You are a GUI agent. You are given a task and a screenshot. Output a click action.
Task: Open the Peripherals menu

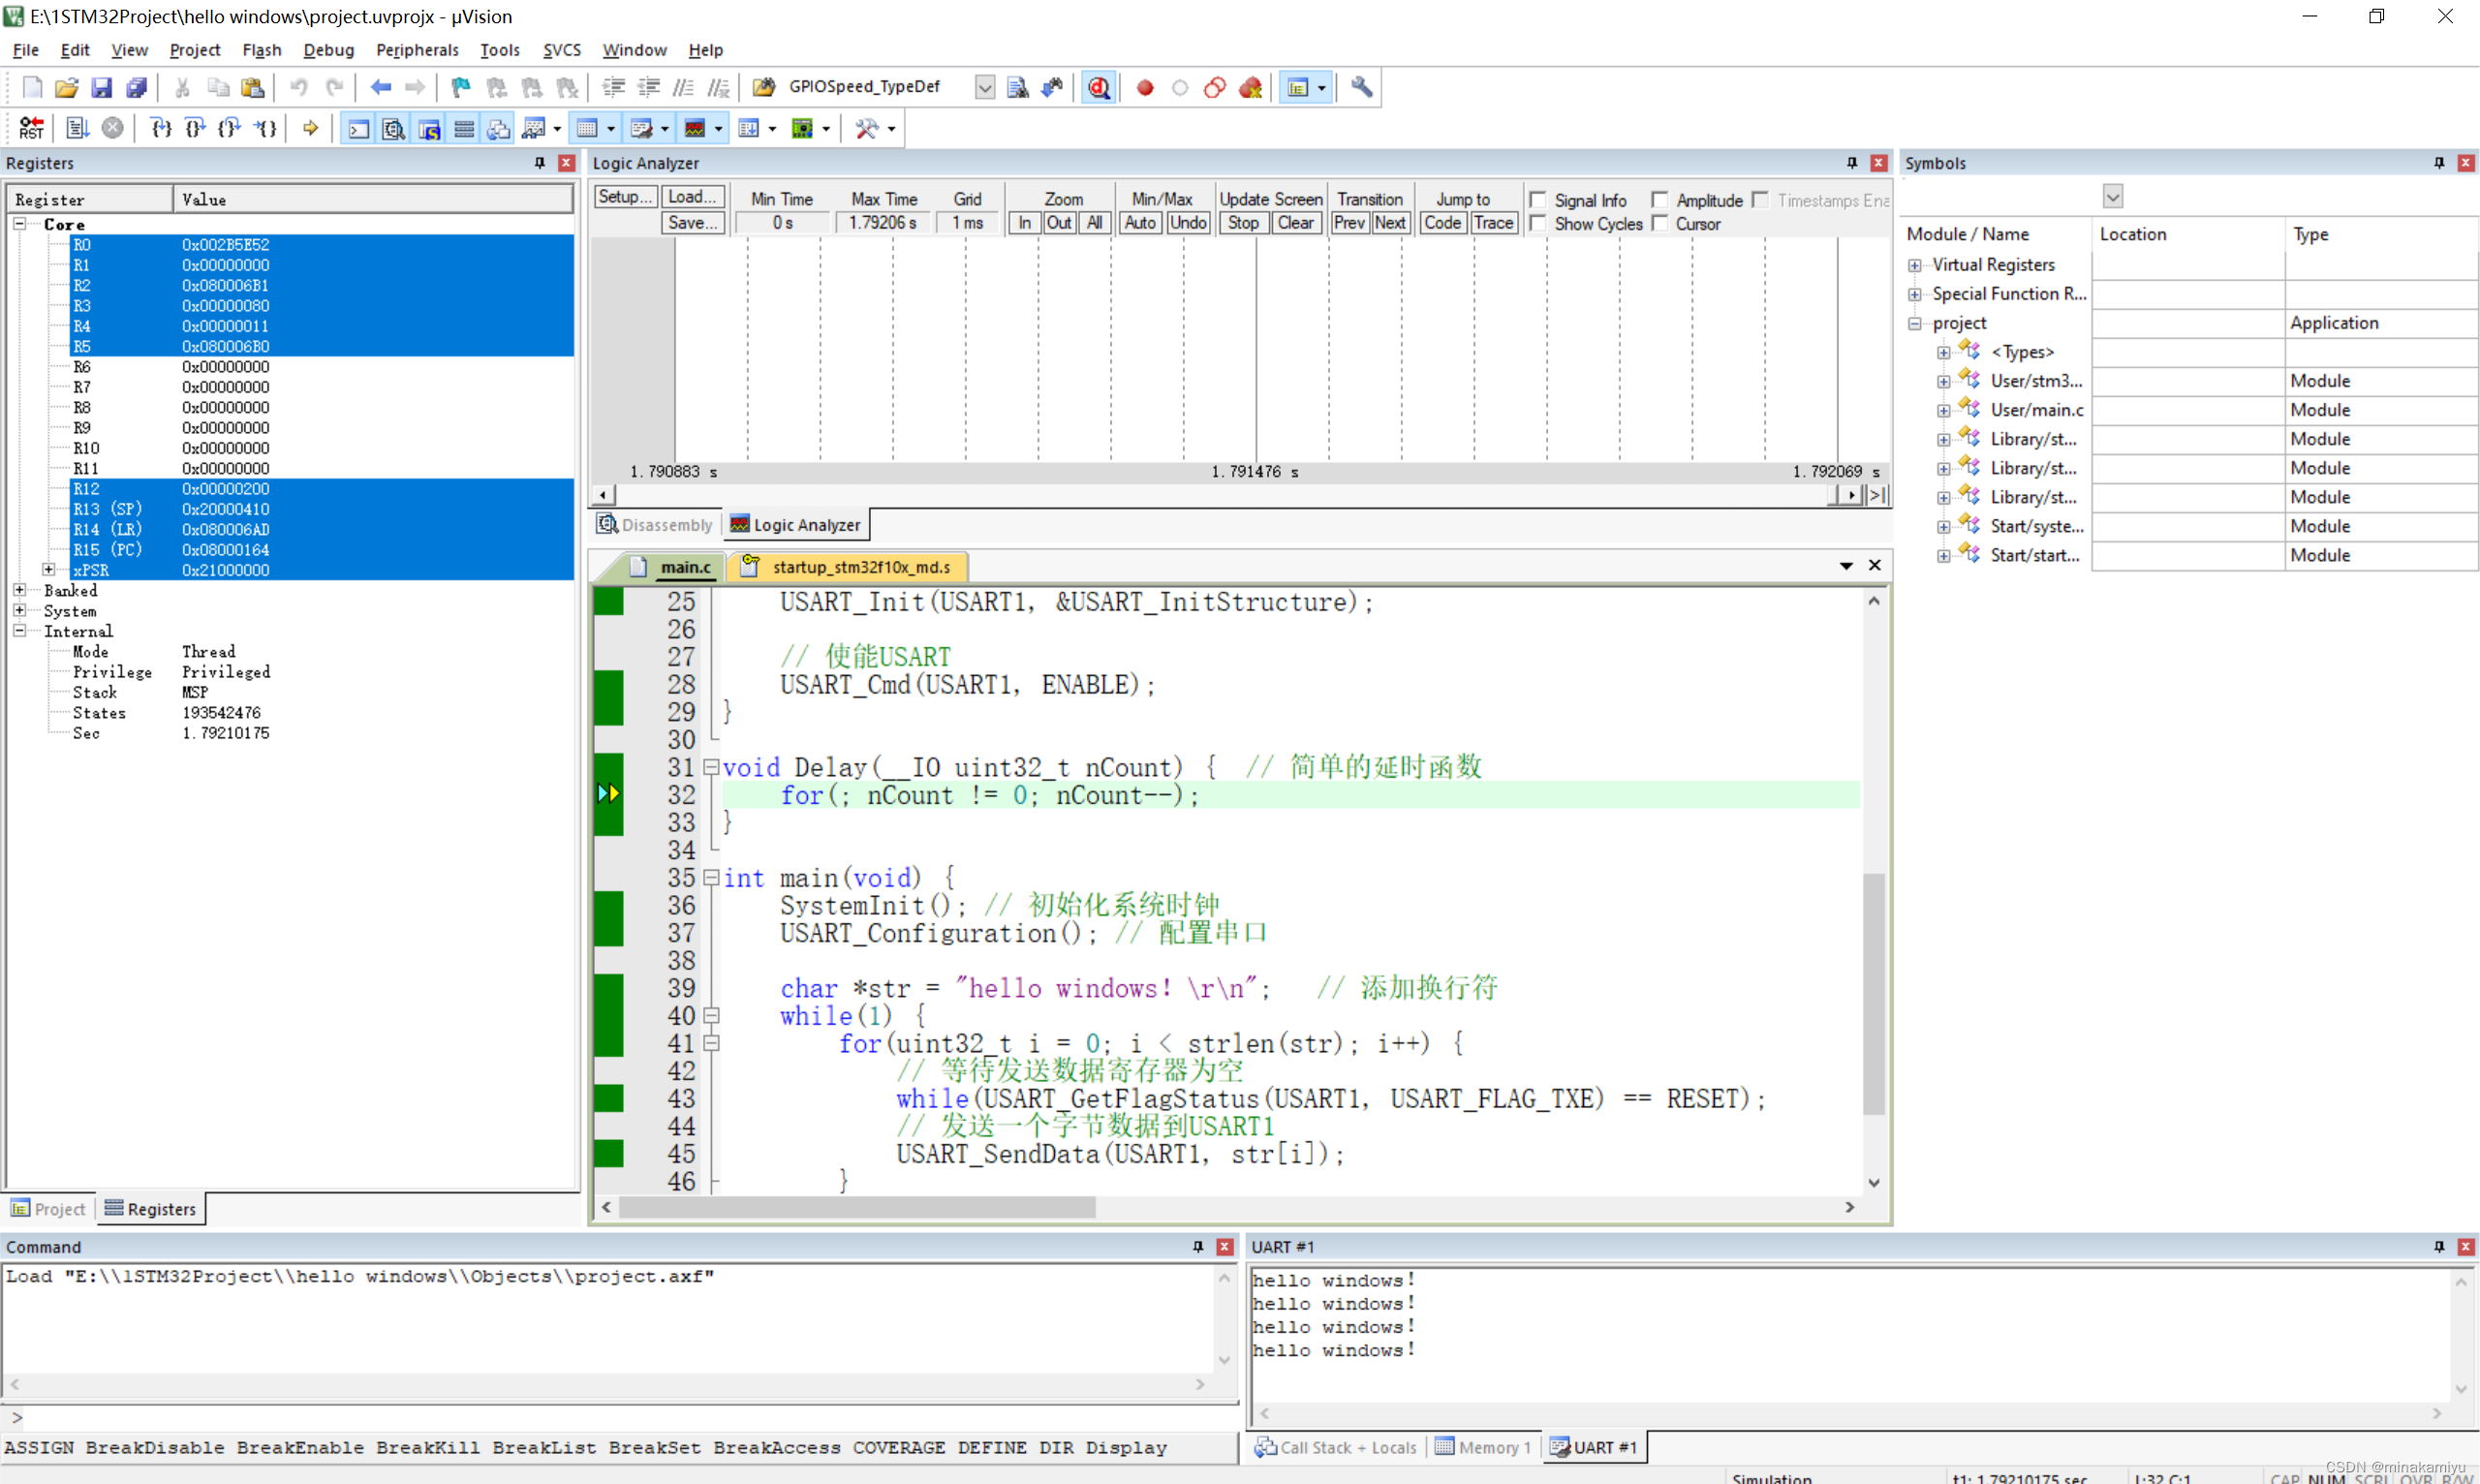417,50
